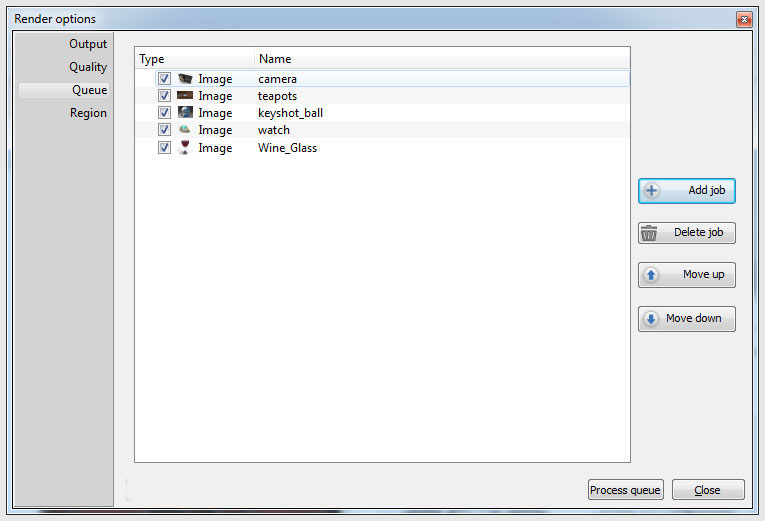Select the Queue tab
765x521 pixels.
tap(64, 90)
